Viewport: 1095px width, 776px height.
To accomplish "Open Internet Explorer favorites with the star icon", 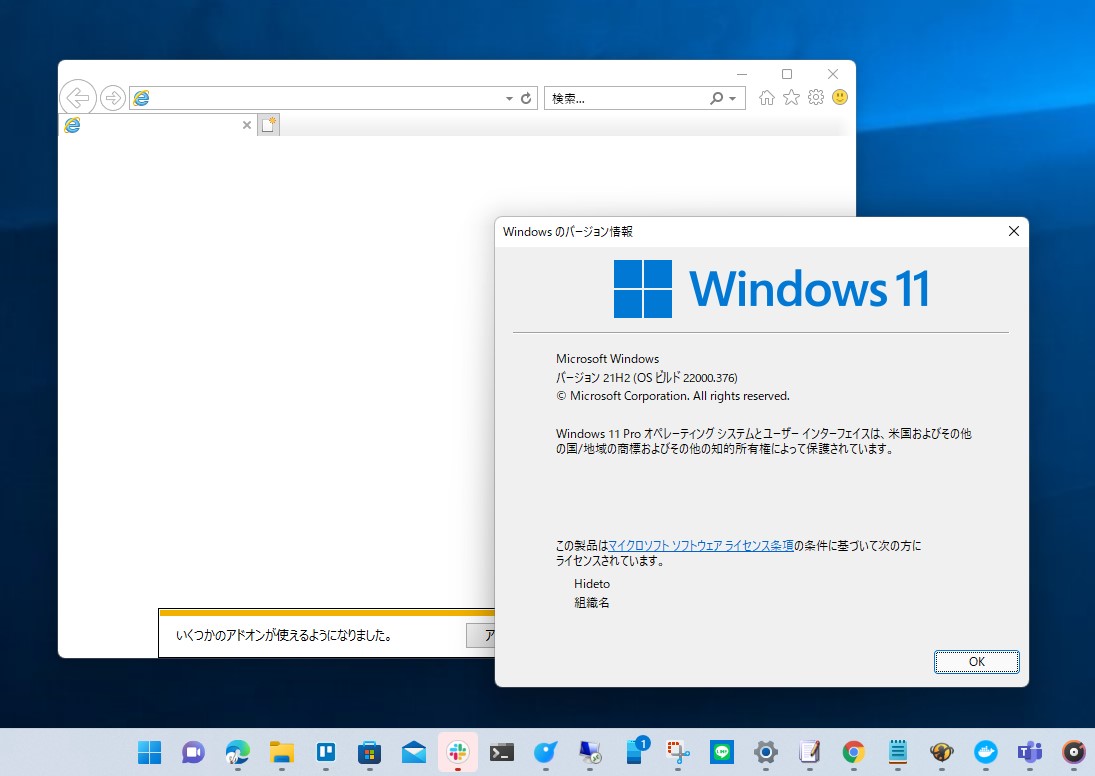I will click(791, 97).
